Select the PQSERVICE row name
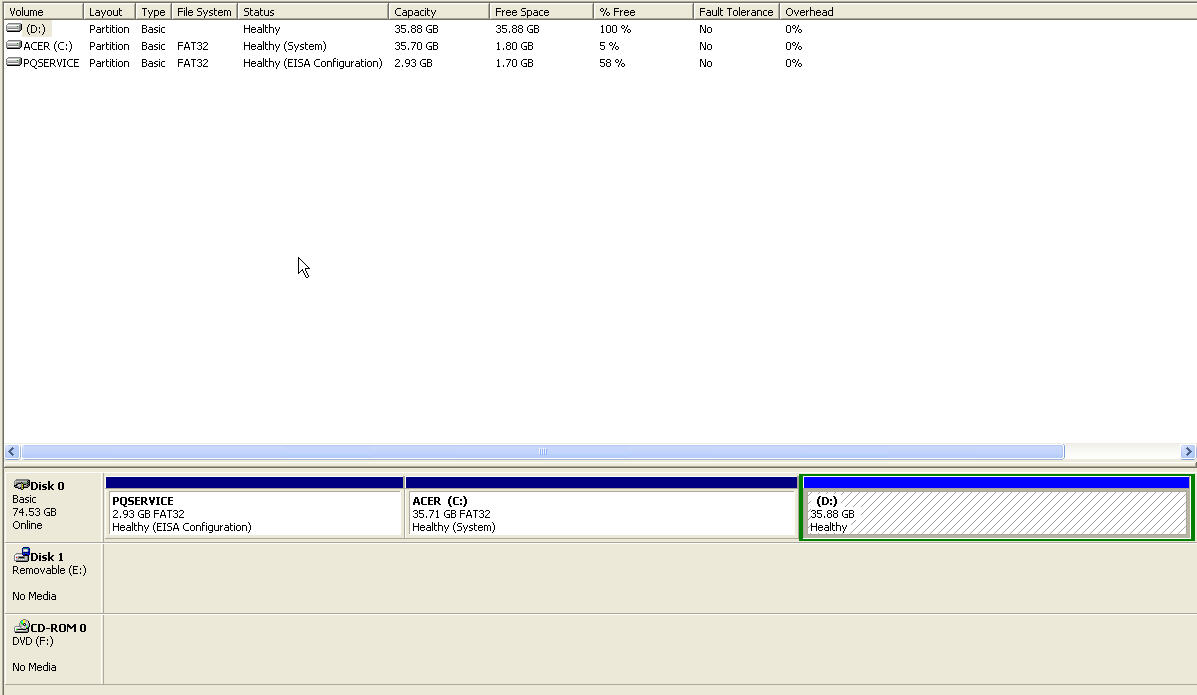Viewport: 1197px width, 695px height. pos(51,63)
